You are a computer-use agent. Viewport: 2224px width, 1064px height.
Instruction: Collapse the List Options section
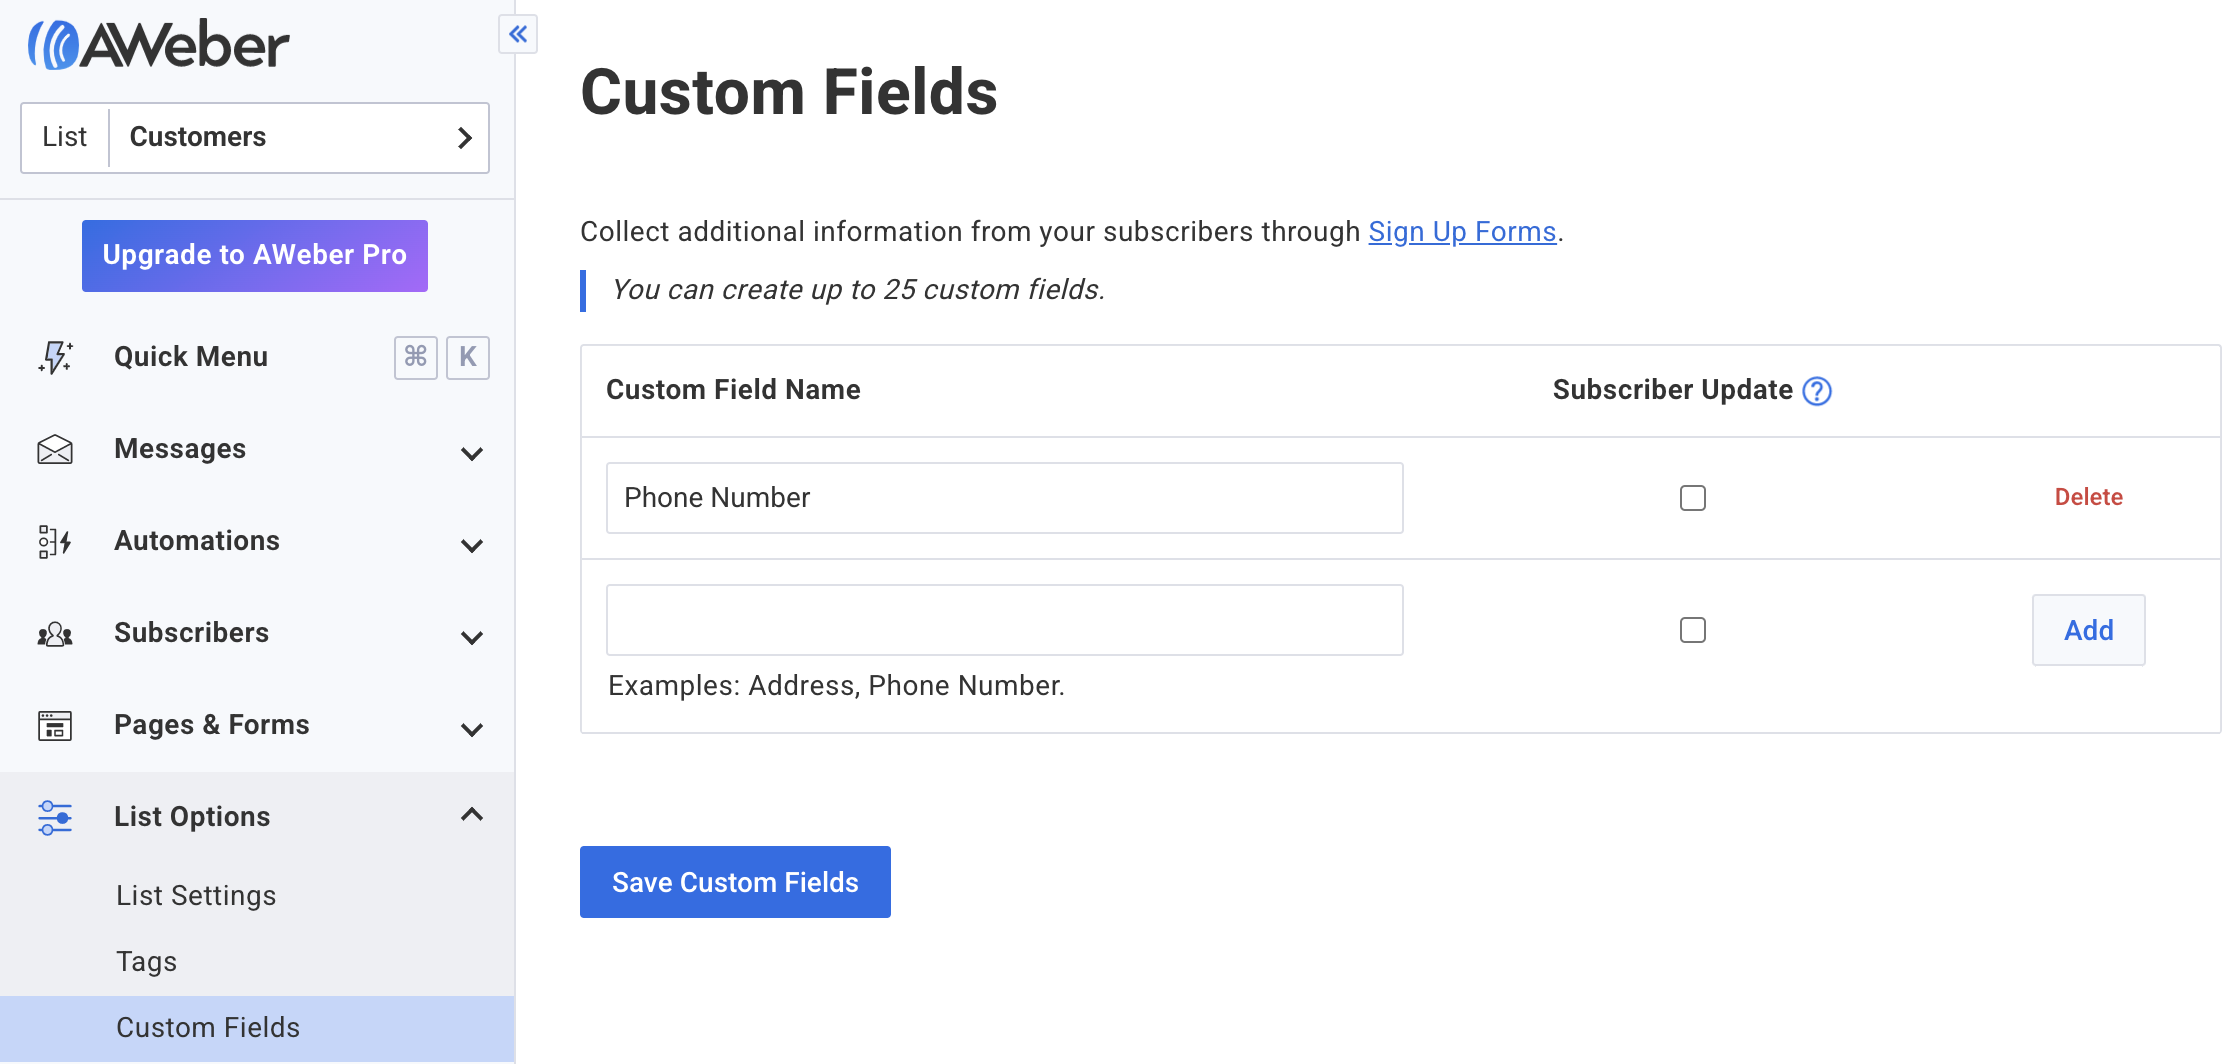tap(471, 814)
